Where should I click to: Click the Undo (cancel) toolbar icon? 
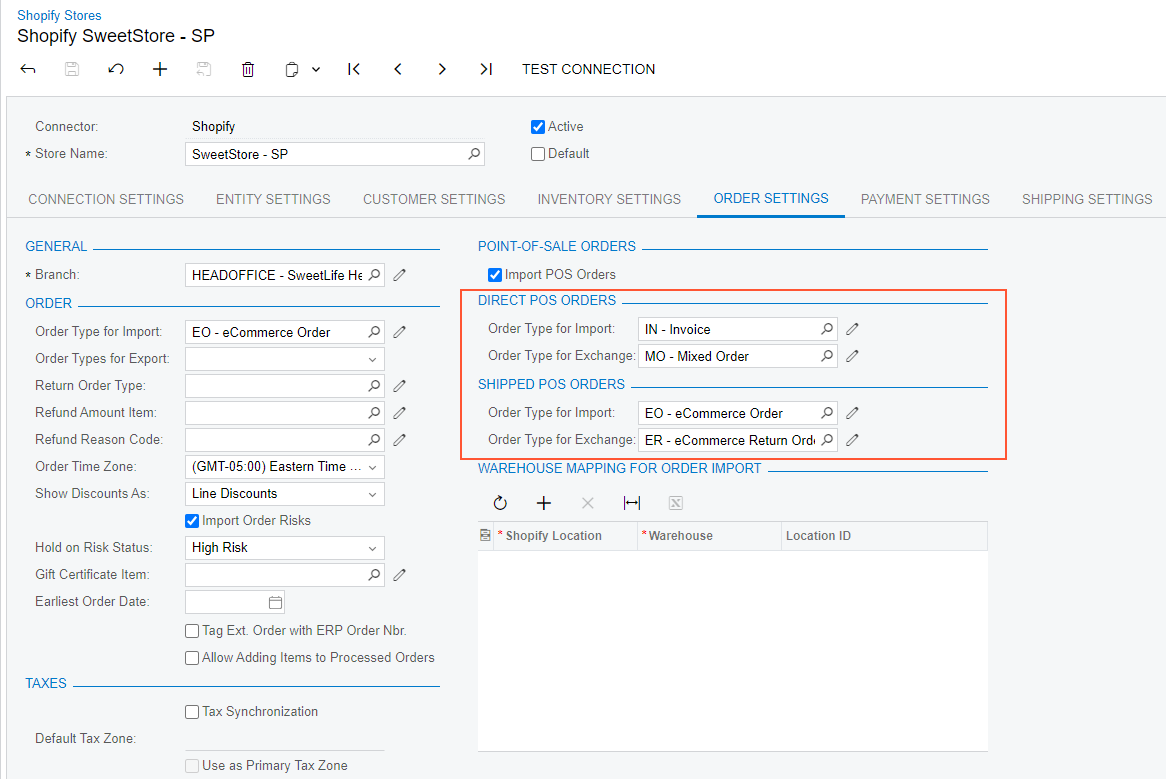115,69
